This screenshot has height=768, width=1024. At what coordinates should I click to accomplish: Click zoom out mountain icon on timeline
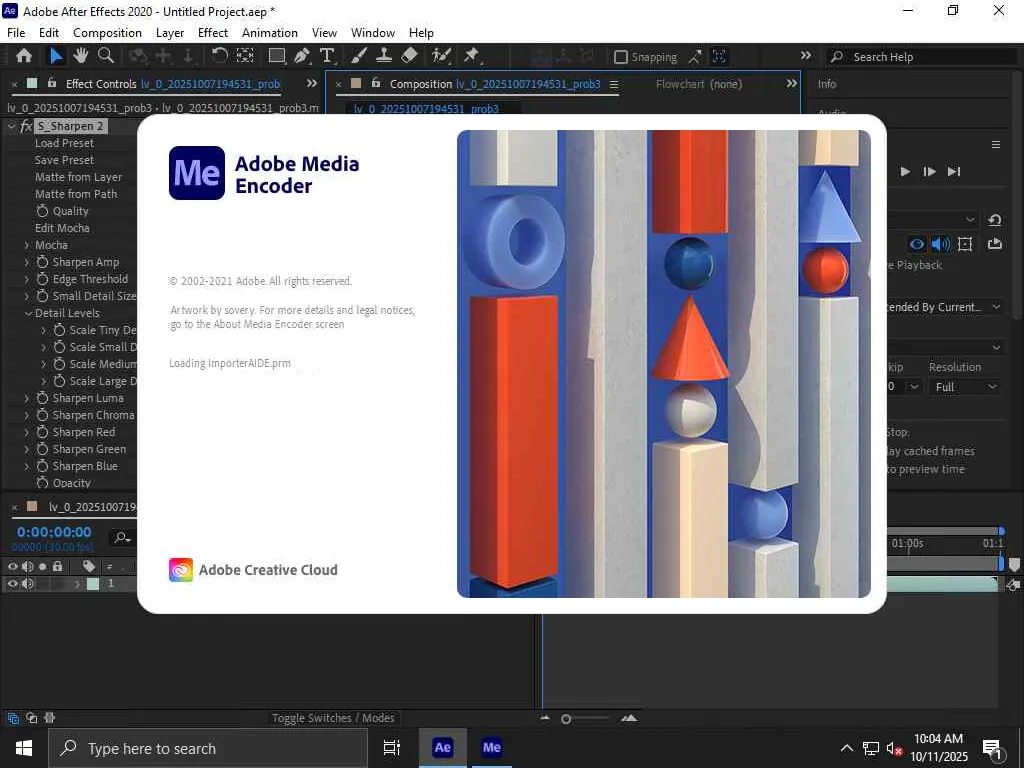(x=545, y=718)
